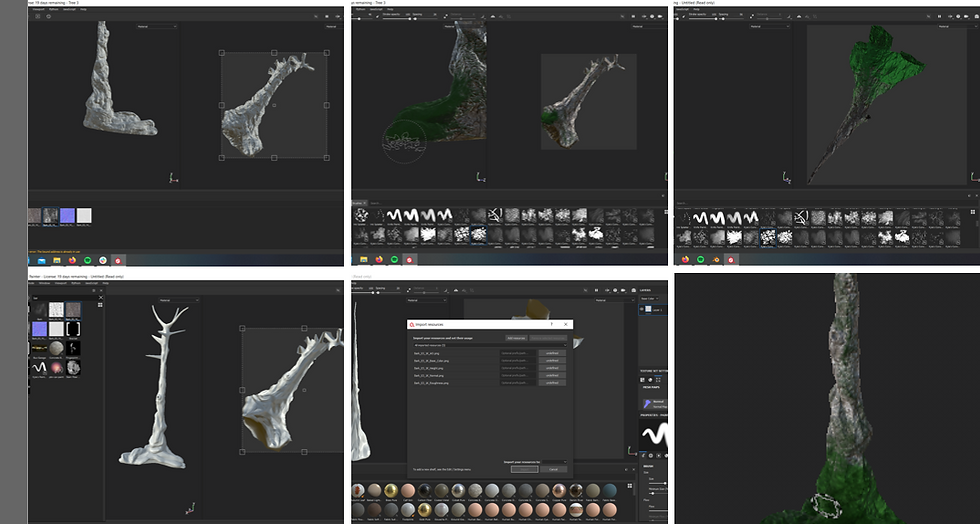
Task: Open the undefined dropdown for Bark Roughness.png
Action: (552, 383)
